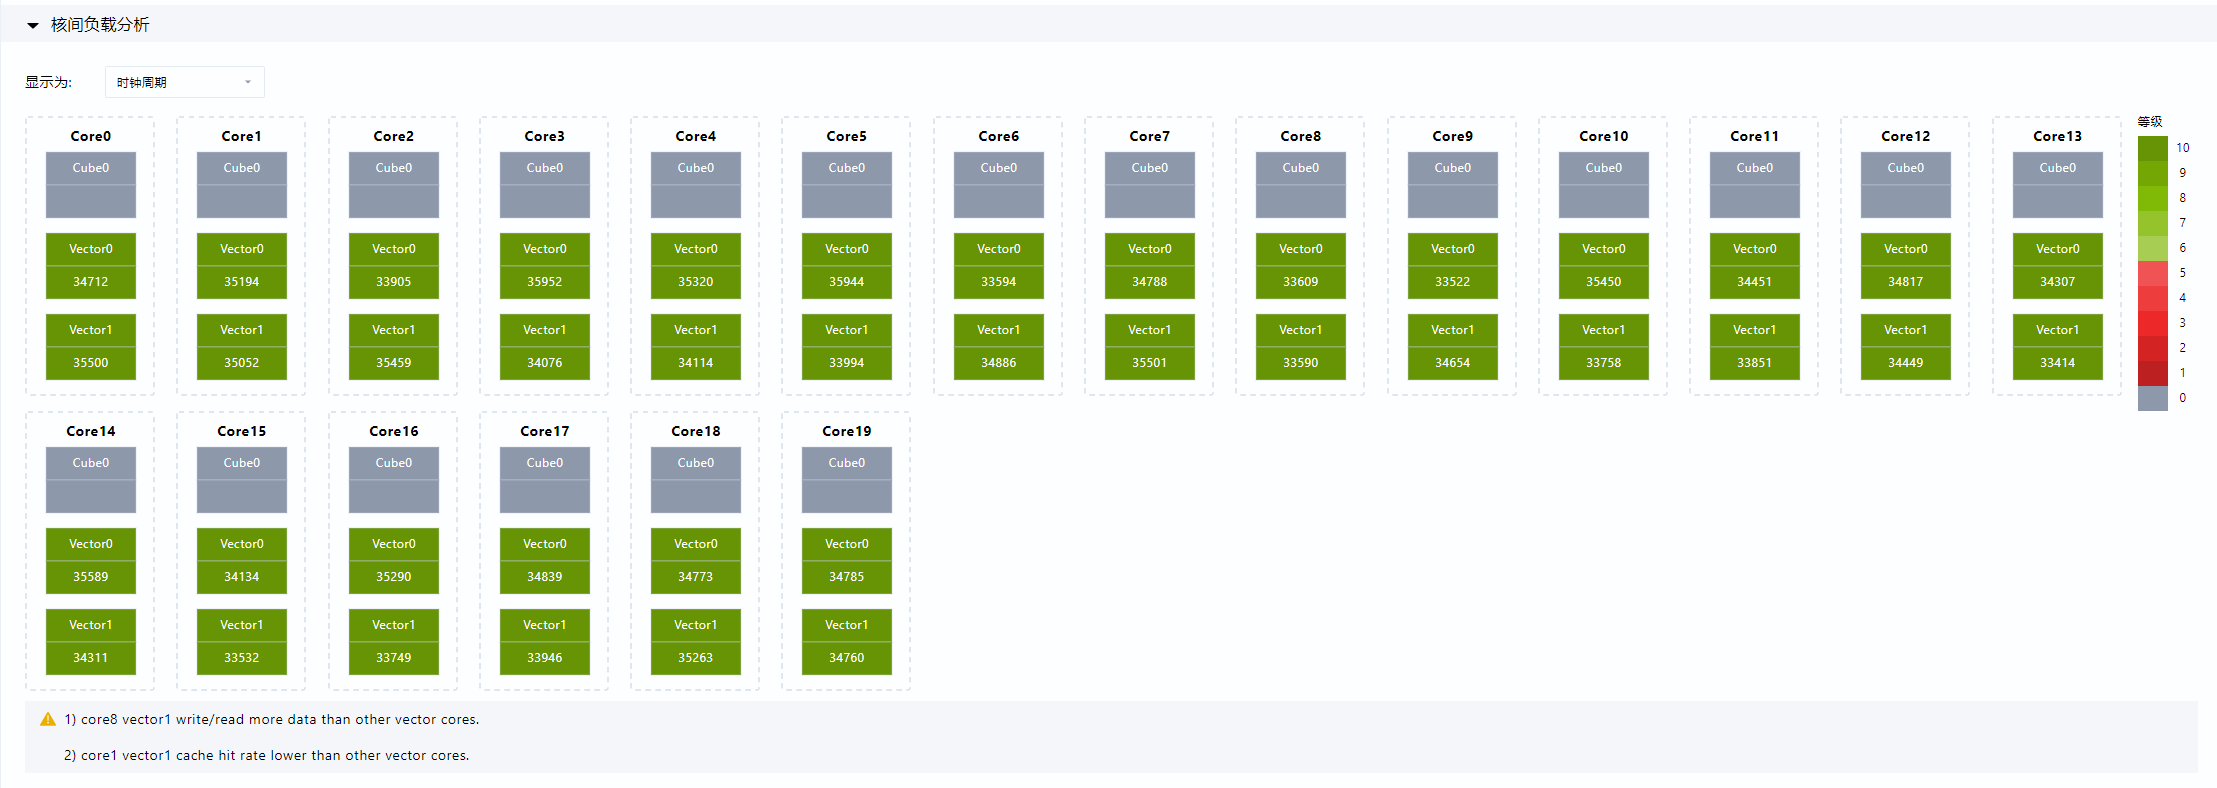The image size is (2217, 788).
Task: Click the level 0 gray legend swatch
Action: (2152, 398)
